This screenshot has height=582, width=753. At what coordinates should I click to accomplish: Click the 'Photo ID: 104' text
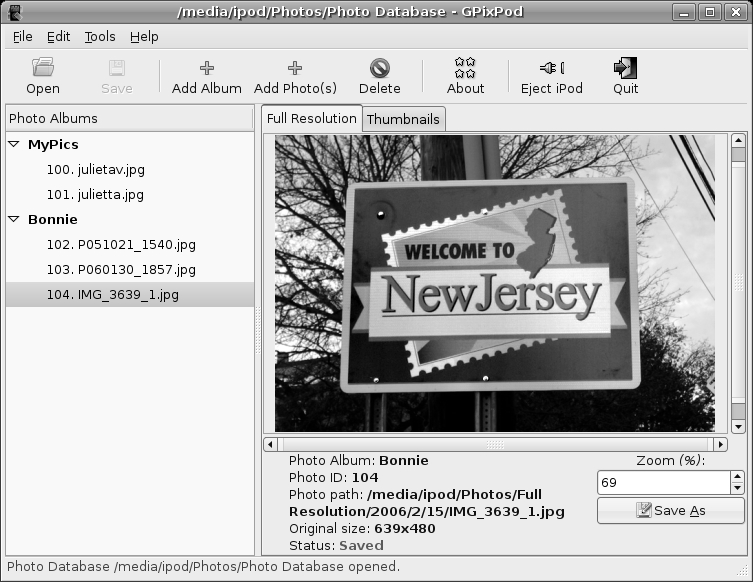(333, 477)
